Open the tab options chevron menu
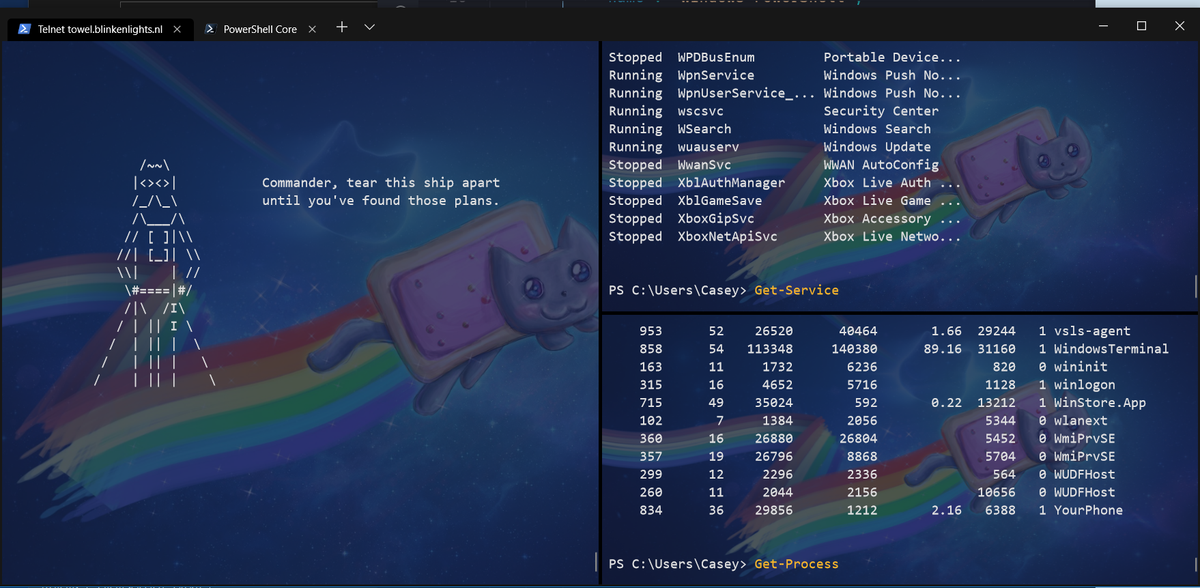1200x588 pixels. (369, 28)
